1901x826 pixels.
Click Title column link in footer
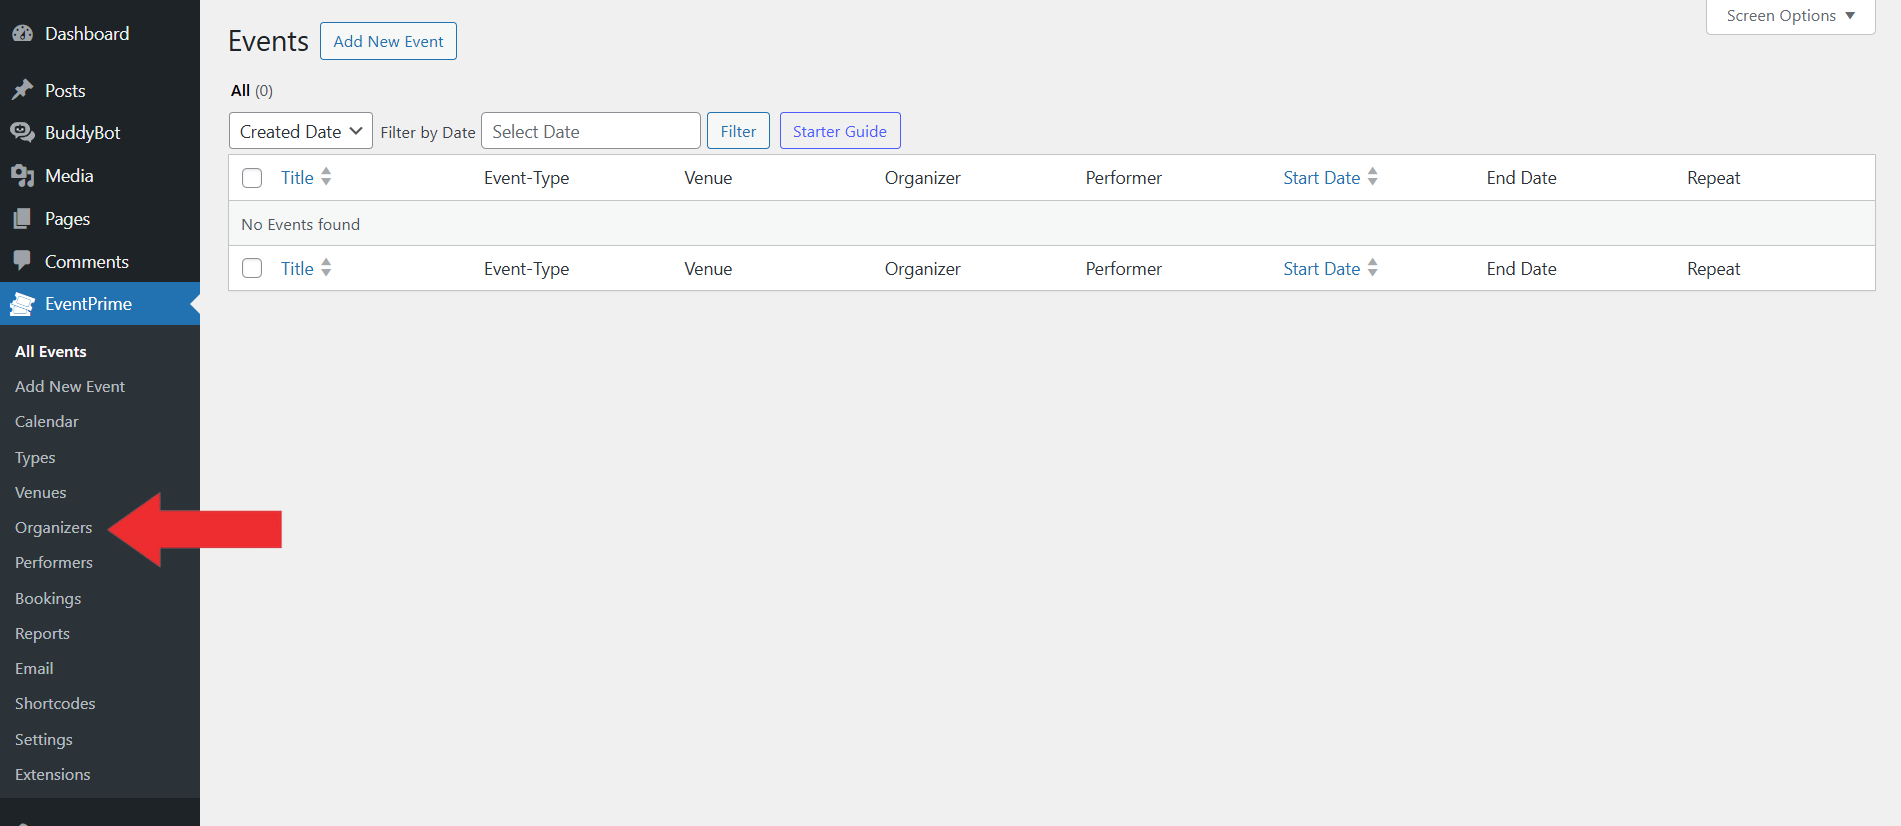[x=297, y=268]
